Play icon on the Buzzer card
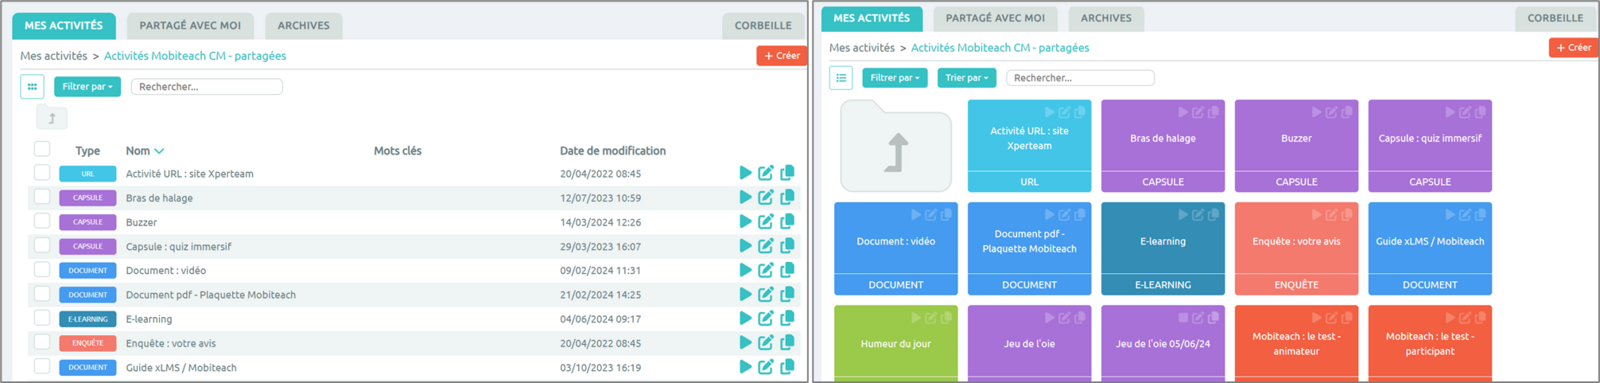This screenshot has width=1600, height=383. coord(1317,112)
